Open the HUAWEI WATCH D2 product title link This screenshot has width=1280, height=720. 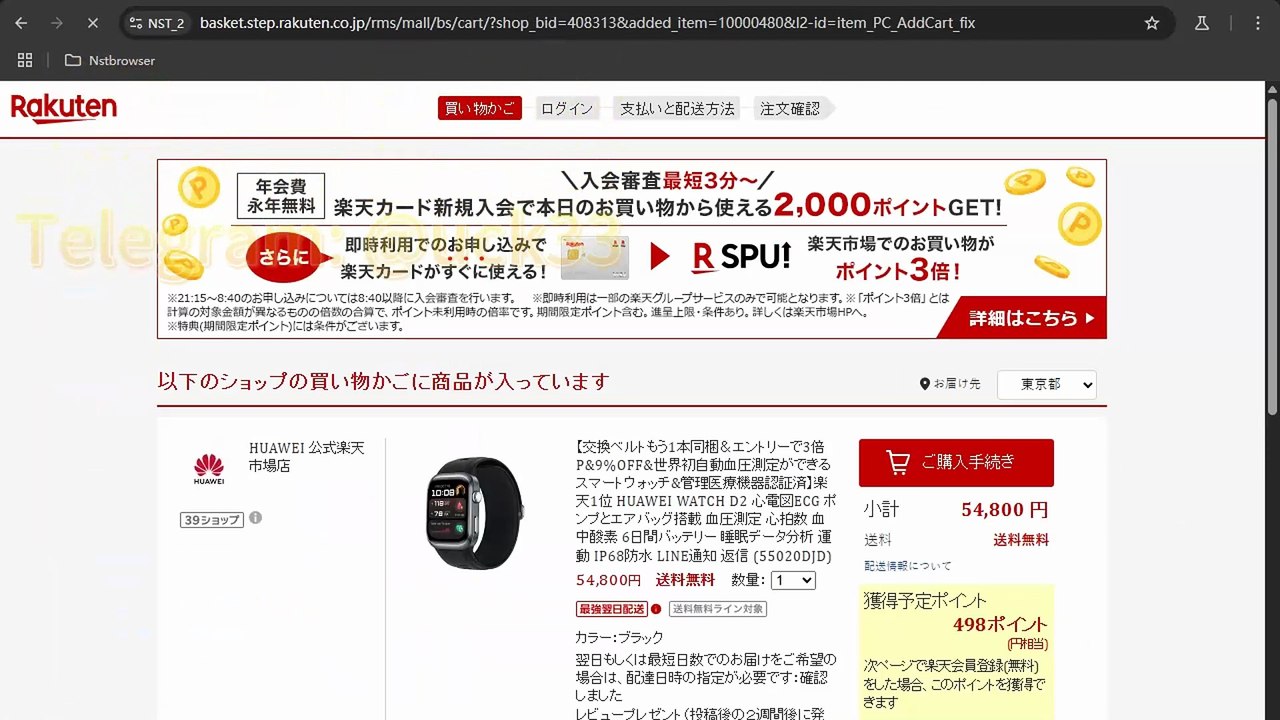(706, 501)
